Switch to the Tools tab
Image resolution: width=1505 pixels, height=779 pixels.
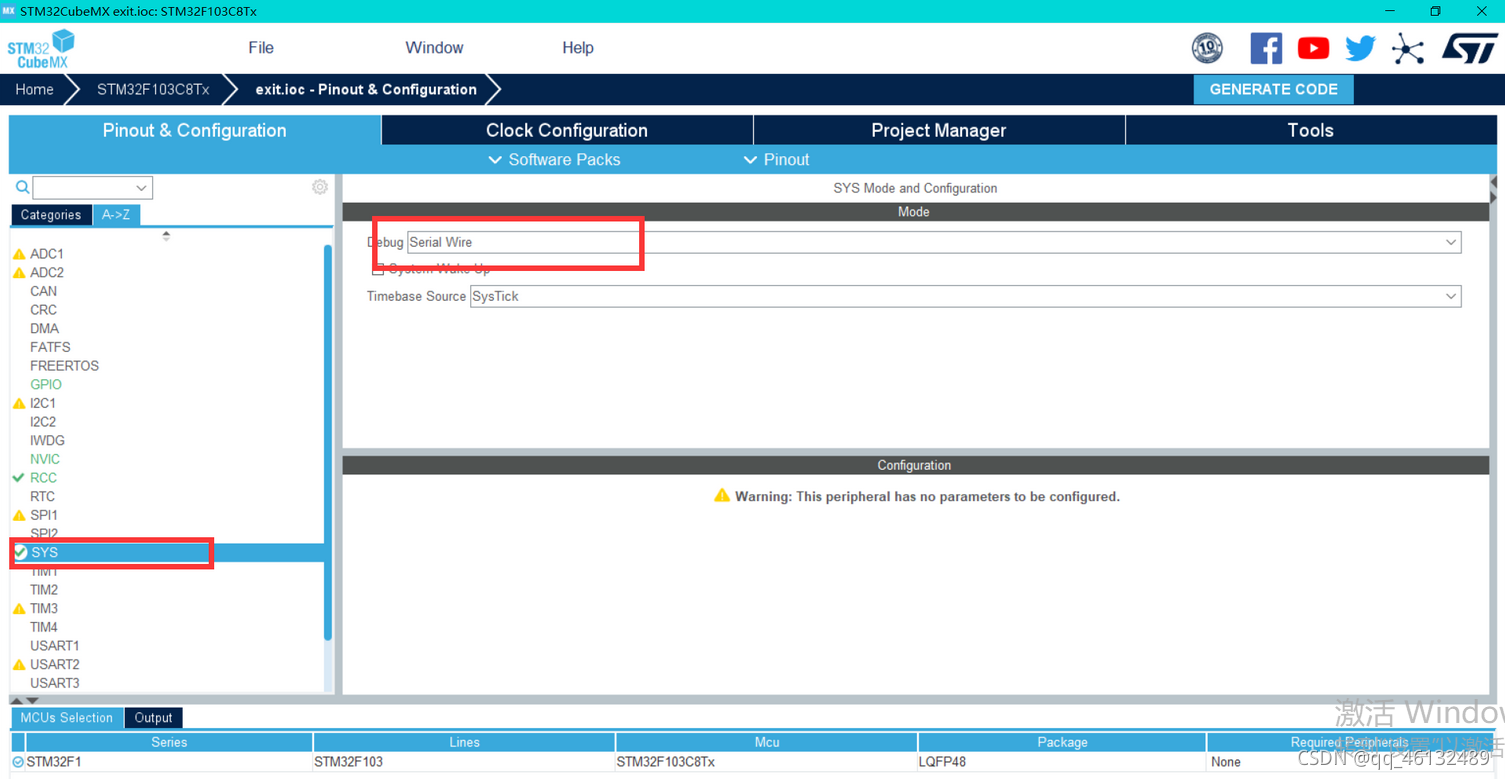1311,130
